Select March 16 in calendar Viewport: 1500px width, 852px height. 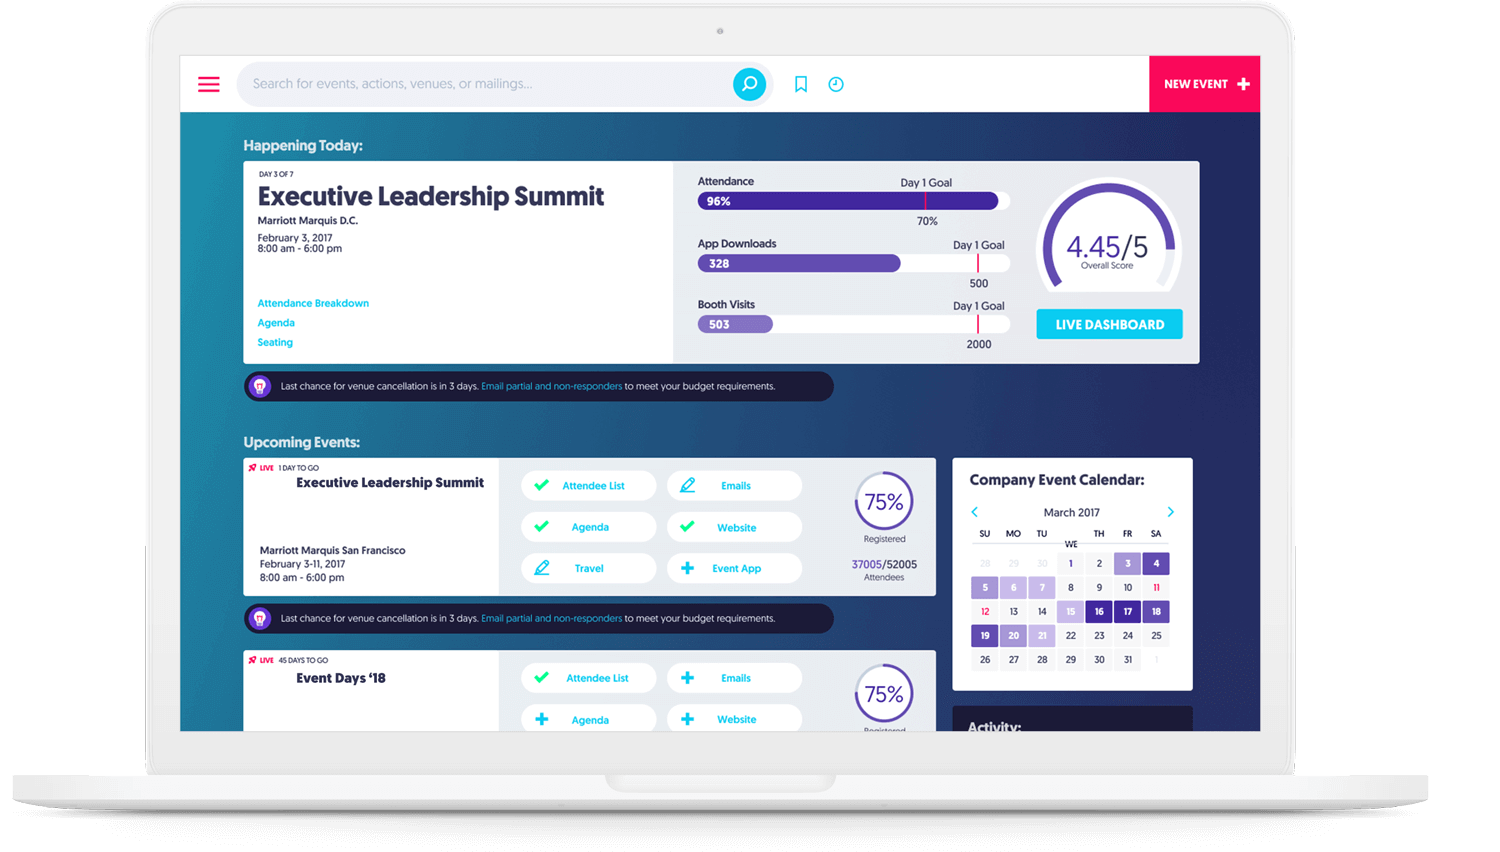point(1099,611)
